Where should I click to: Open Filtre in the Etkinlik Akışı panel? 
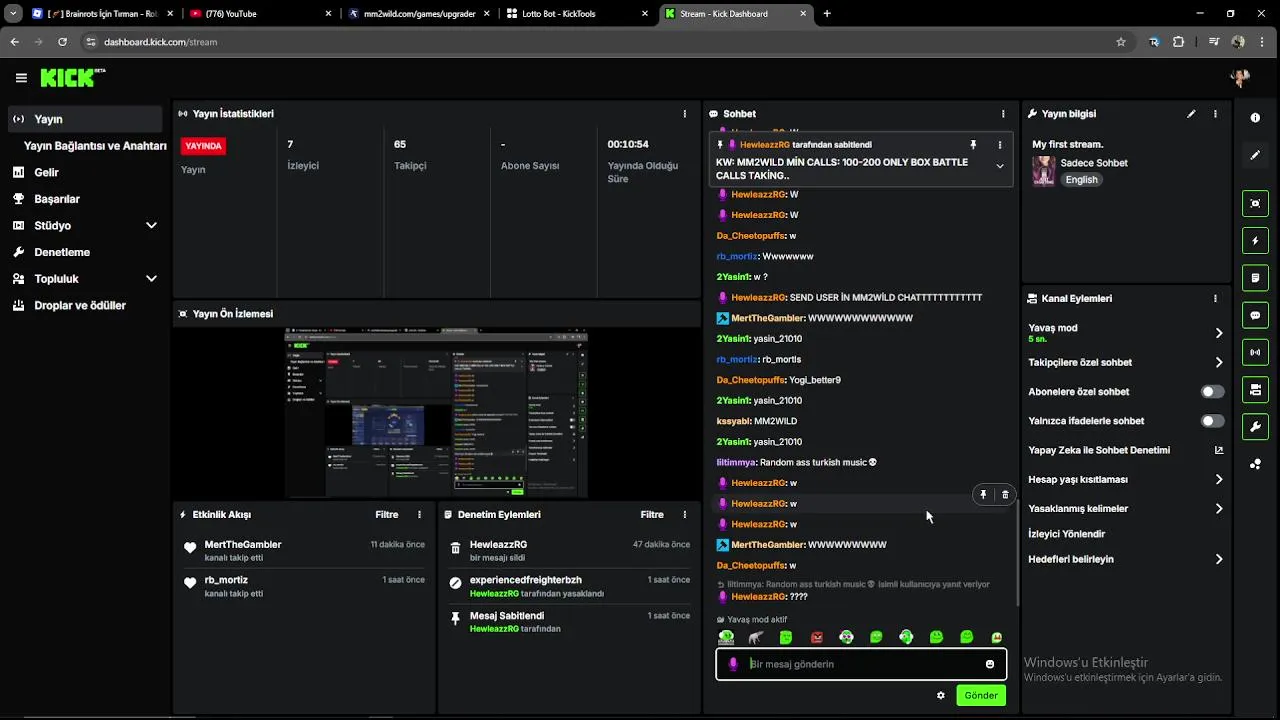coord(386,515)
